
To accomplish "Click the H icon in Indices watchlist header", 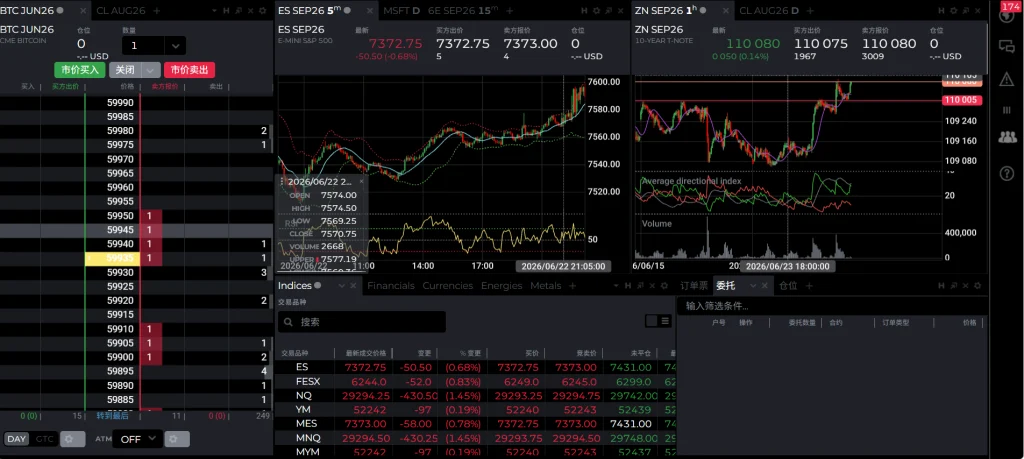I will pos(628,285).
